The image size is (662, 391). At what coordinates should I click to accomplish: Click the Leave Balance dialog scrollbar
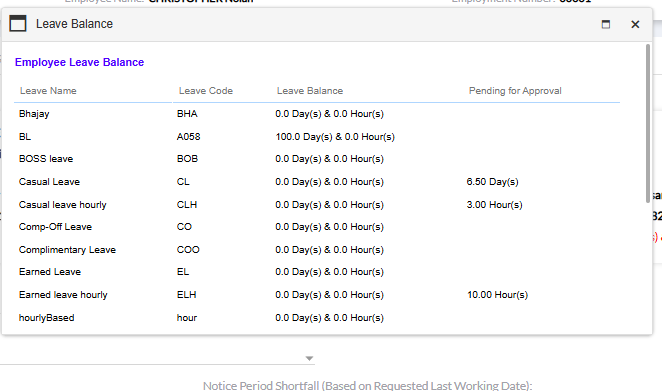(x=648, y=122)
